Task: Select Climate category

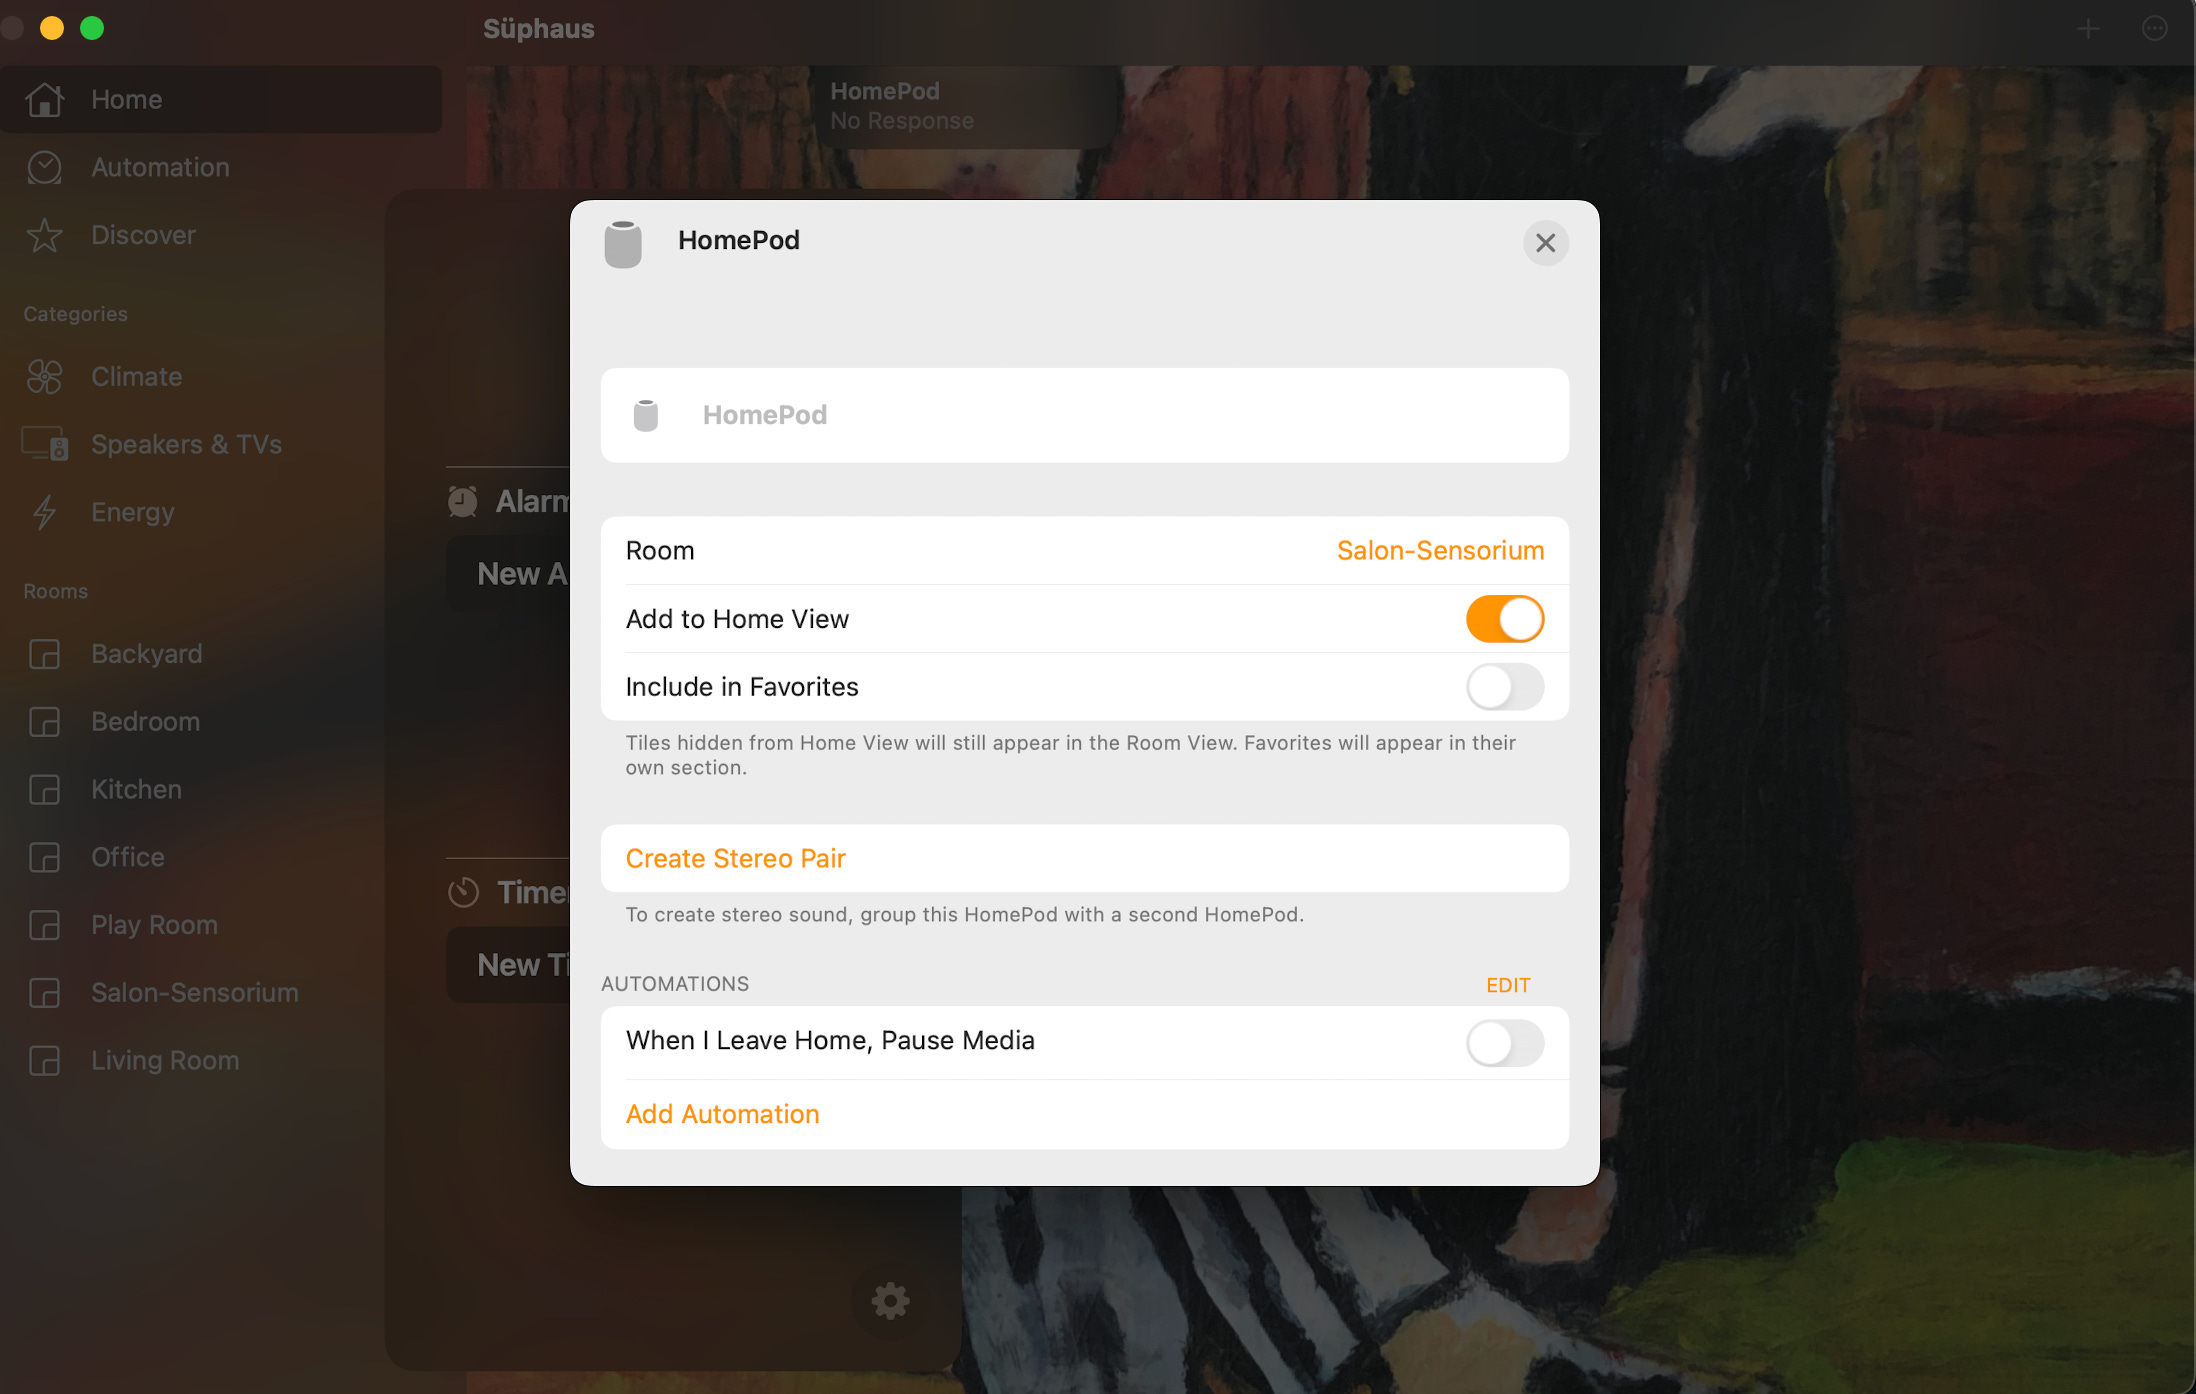Action: click(x=221, y=377)
